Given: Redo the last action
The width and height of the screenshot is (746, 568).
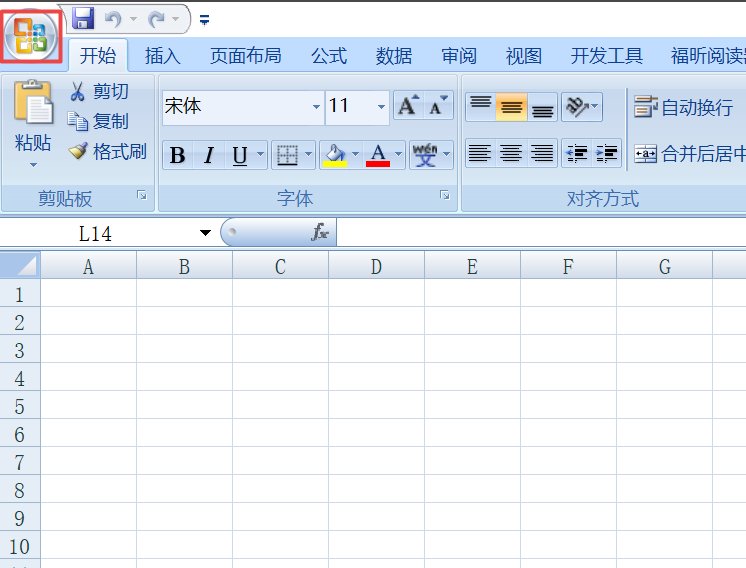Looking at the screenshot, I should pyautogui.click(x=156, y=19).
